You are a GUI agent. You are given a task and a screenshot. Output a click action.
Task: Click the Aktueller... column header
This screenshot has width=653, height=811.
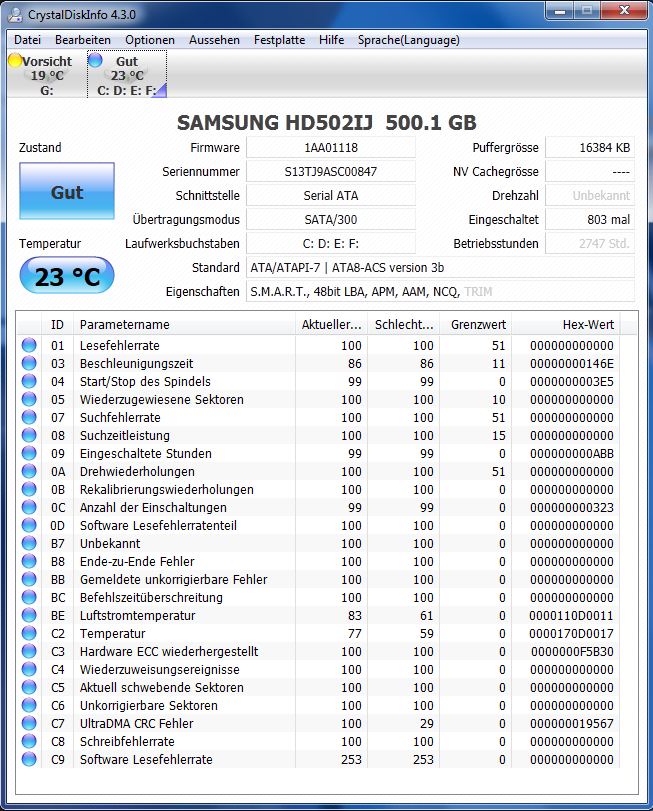click(x=331, y=324)
